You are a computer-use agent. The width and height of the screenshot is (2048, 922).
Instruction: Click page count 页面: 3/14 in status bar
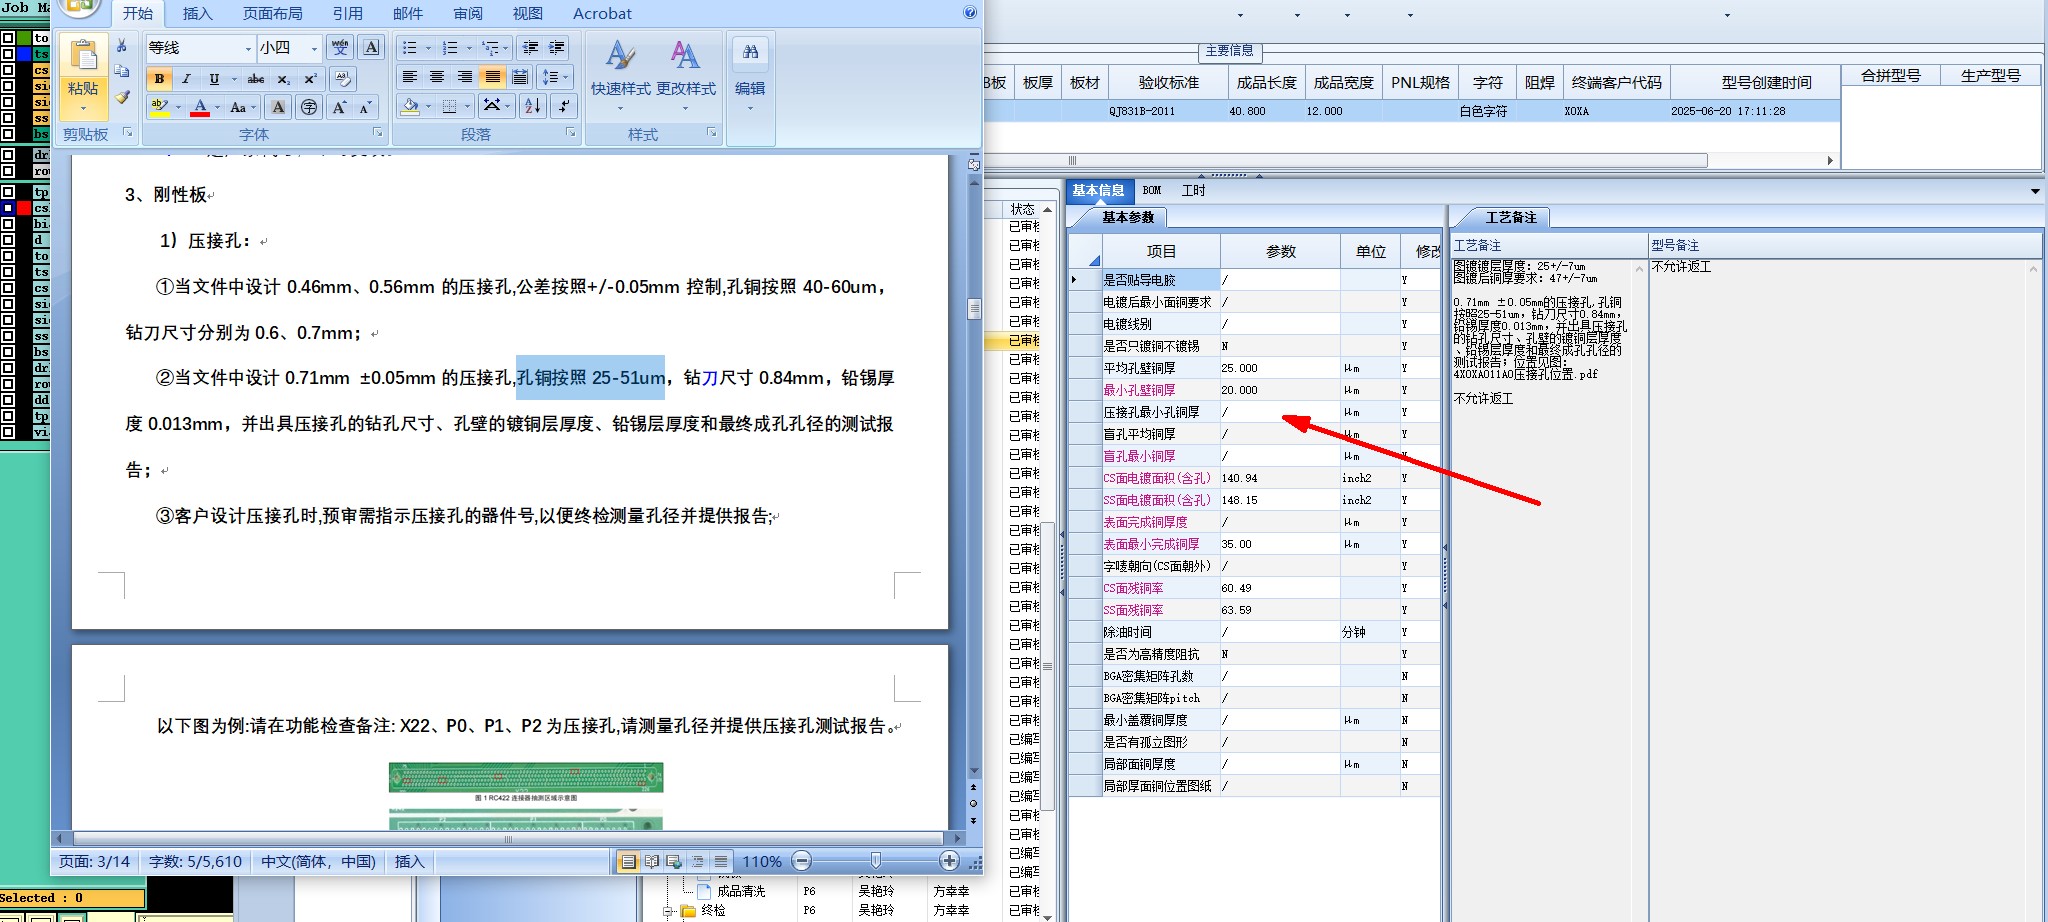(x=94, y=861)
